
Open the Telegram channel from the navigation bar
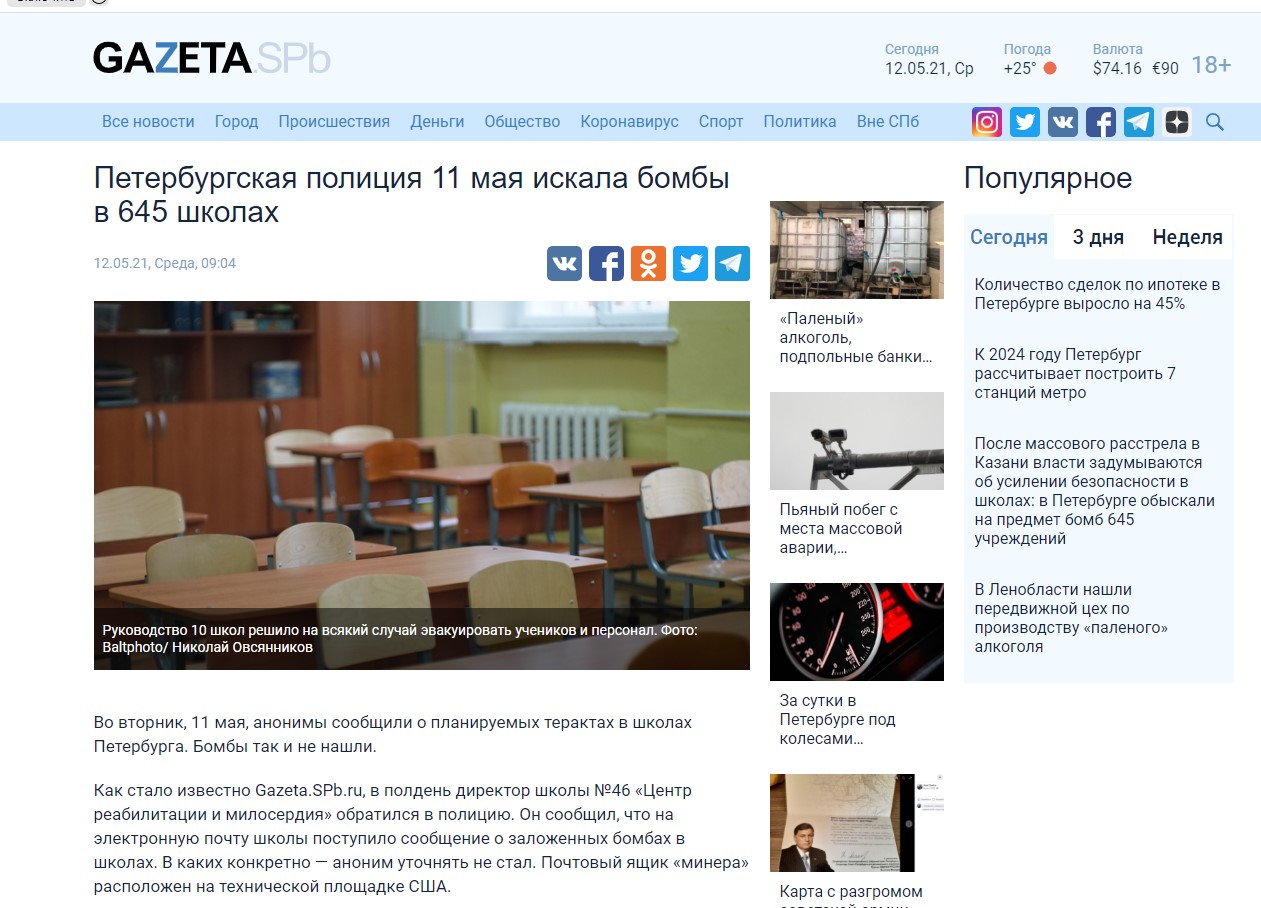click(x=1139, y=122)
